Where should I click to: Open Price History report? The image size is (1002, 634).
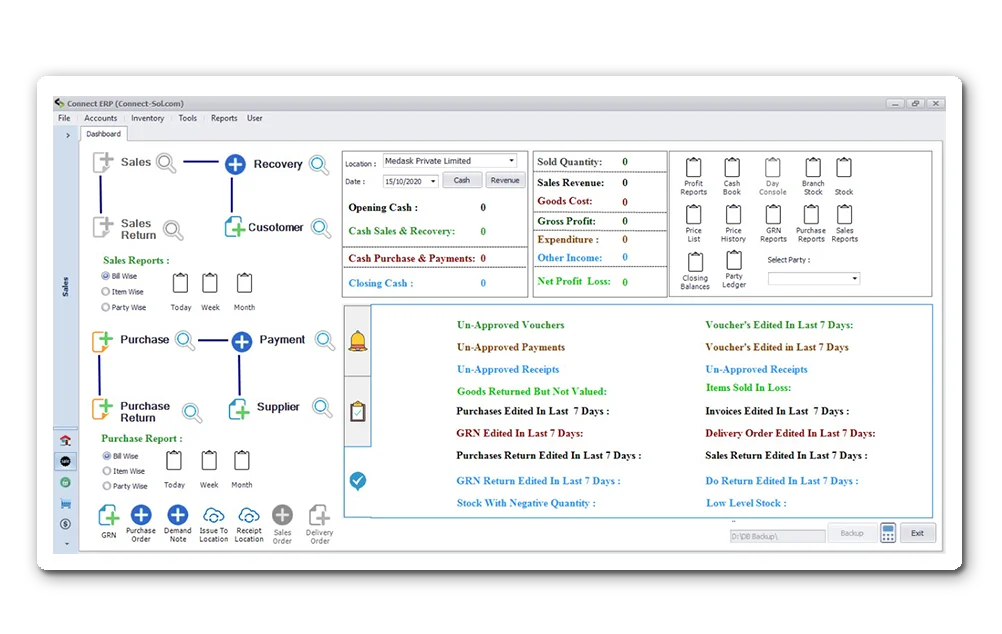(x=734, y=215)
